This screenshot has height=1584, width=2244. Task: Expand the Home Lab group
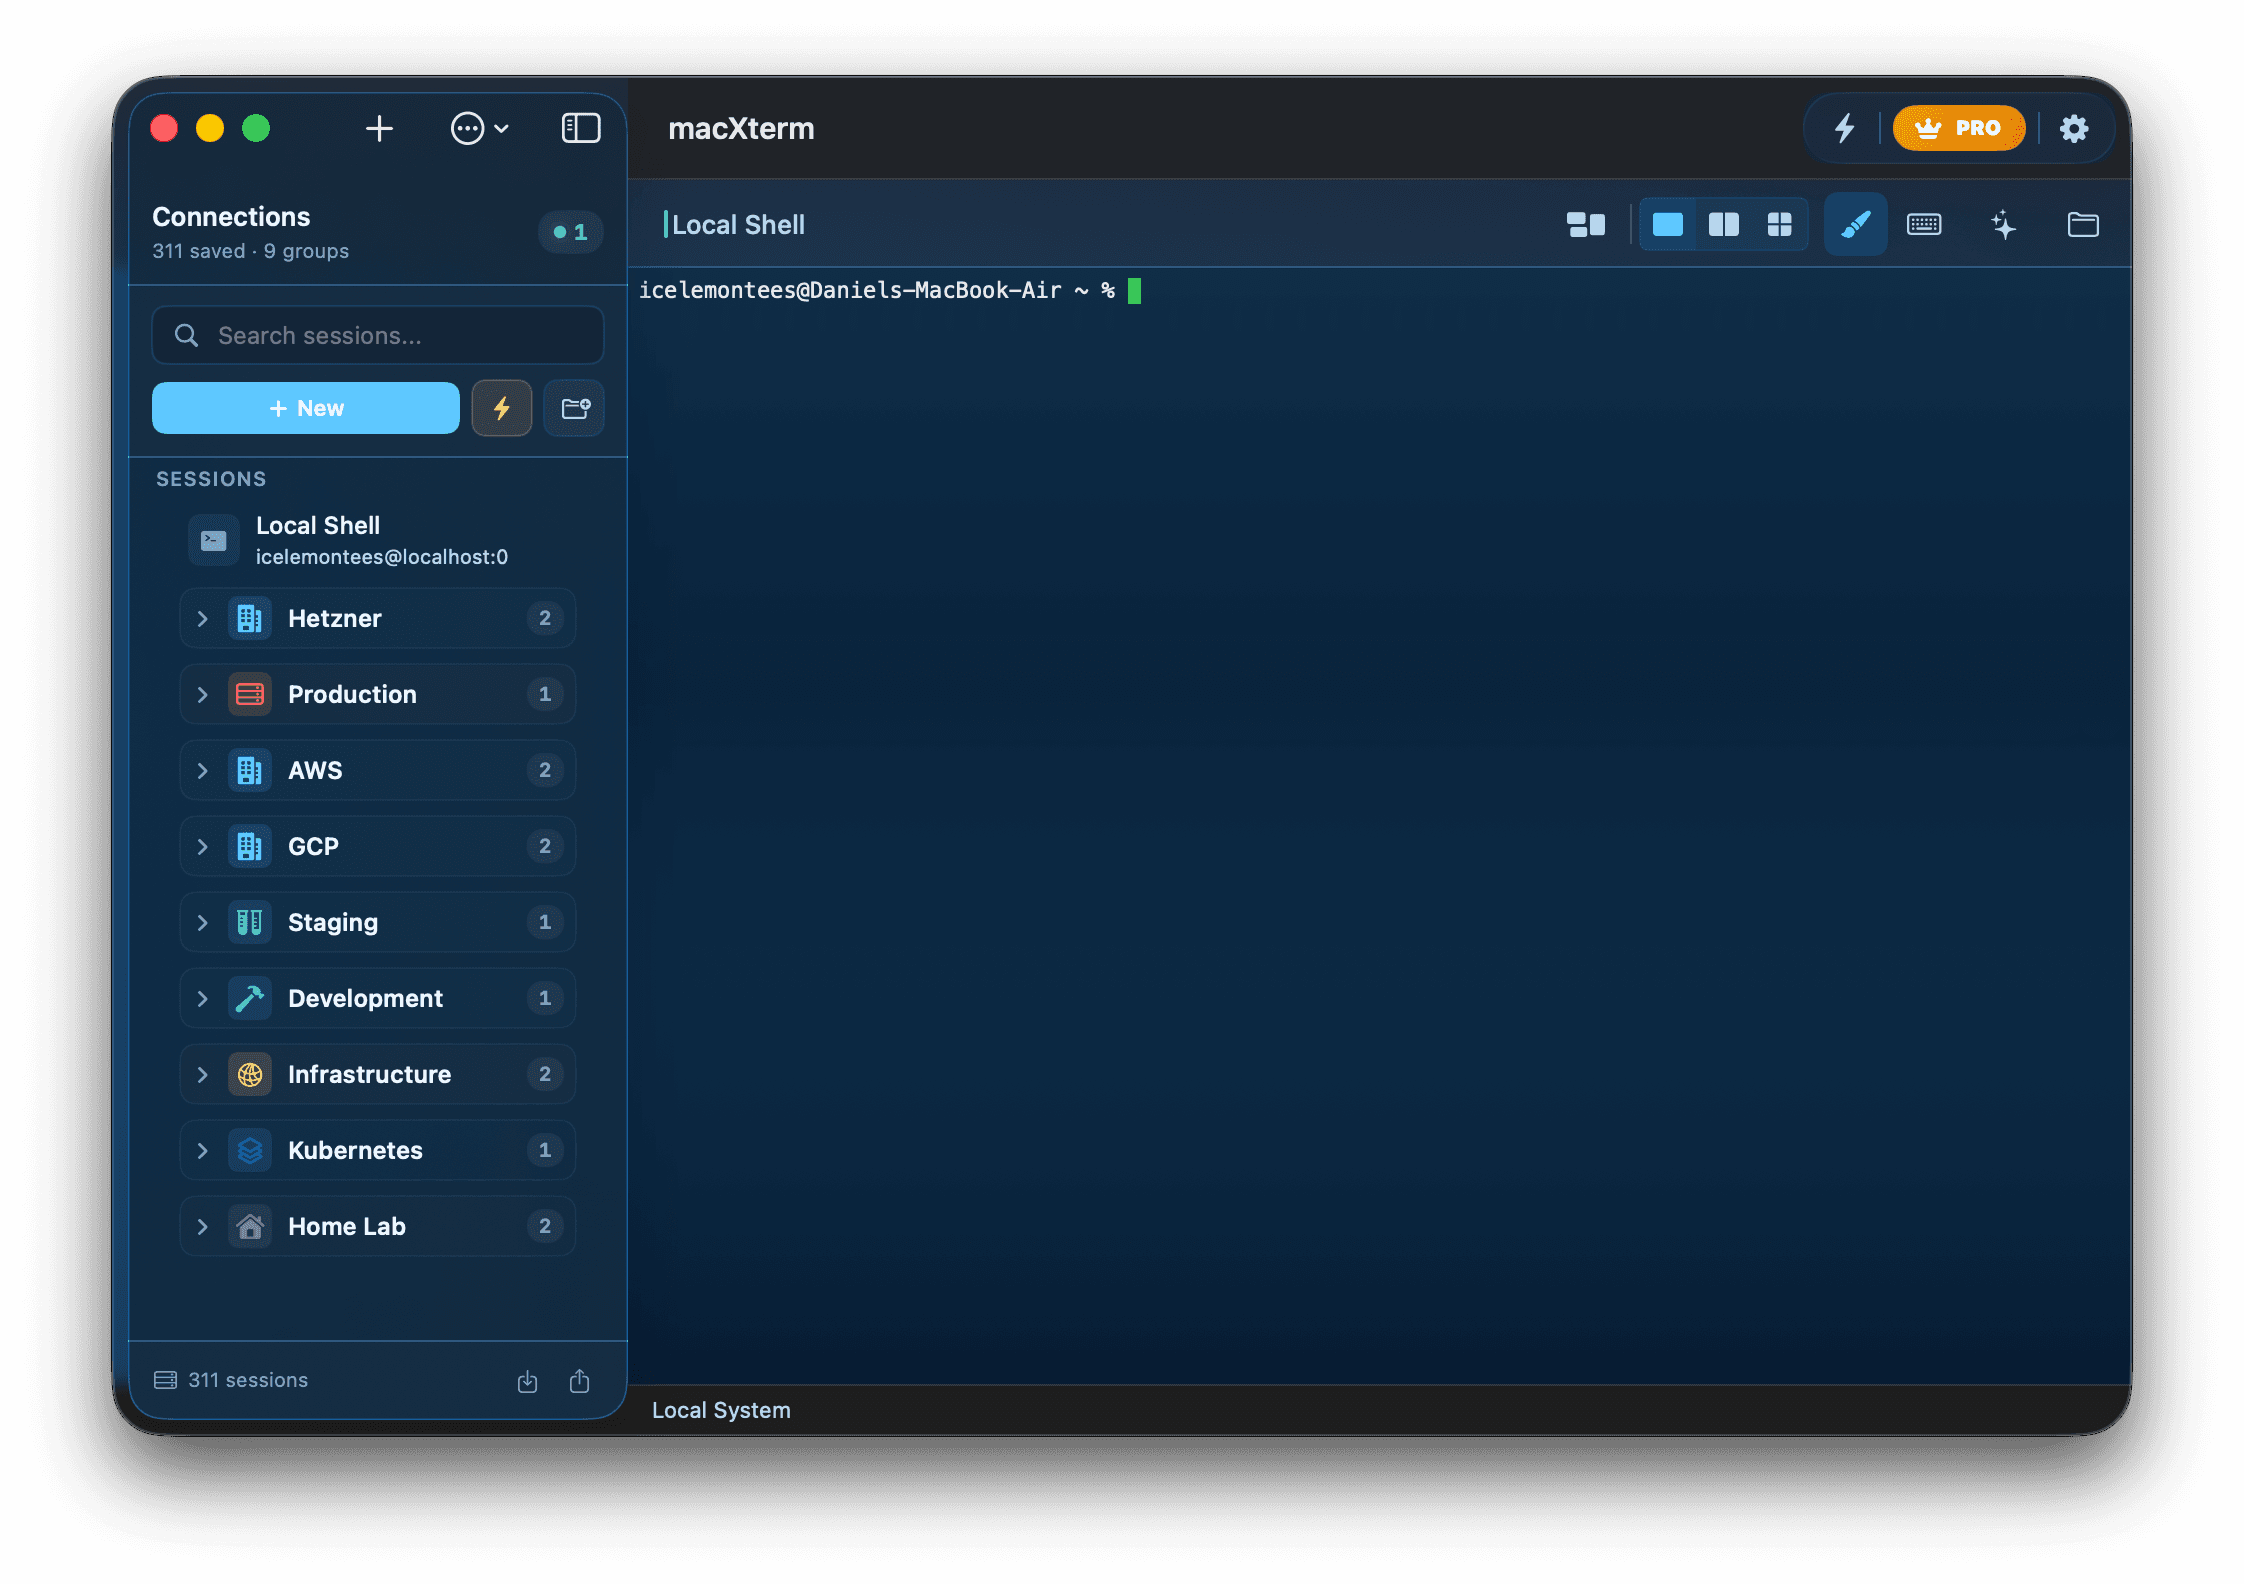(203, 1226)
